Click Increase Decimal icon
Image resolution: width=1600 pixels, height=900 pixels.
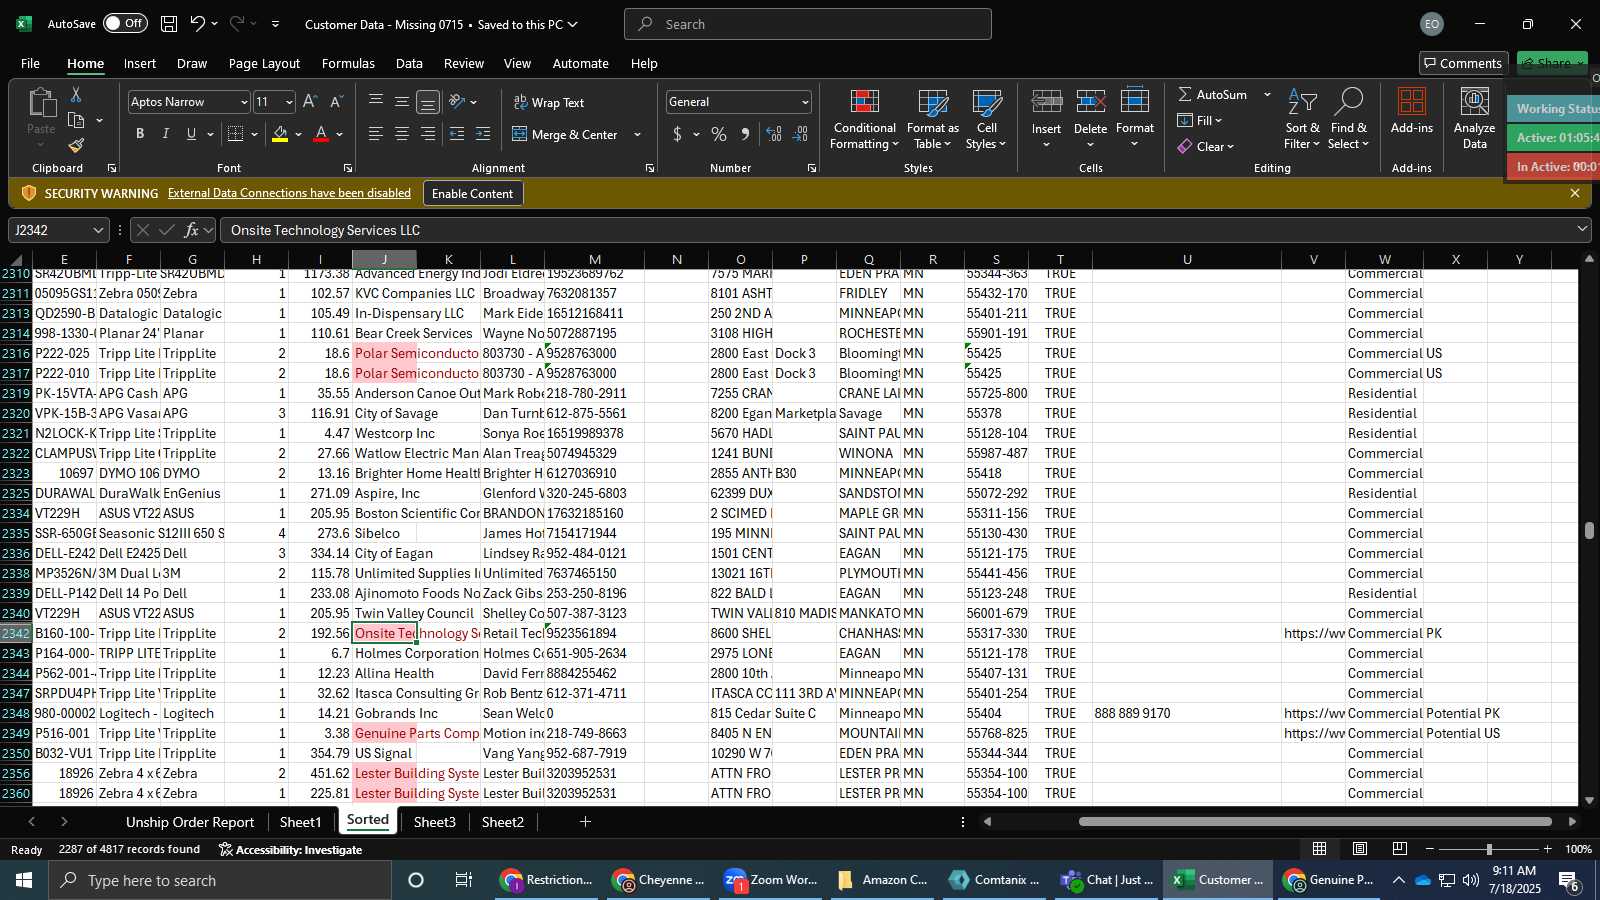[774, 134]
